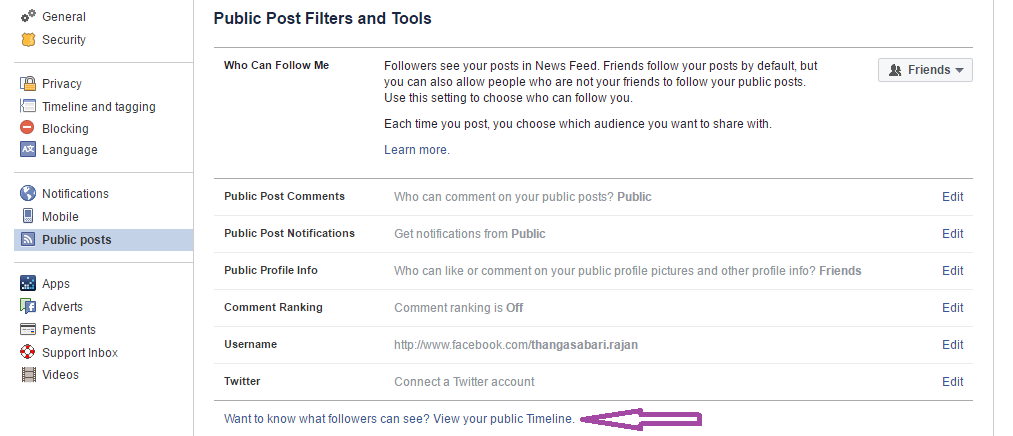Click the Privacy padlock icon

pos(28,83)
